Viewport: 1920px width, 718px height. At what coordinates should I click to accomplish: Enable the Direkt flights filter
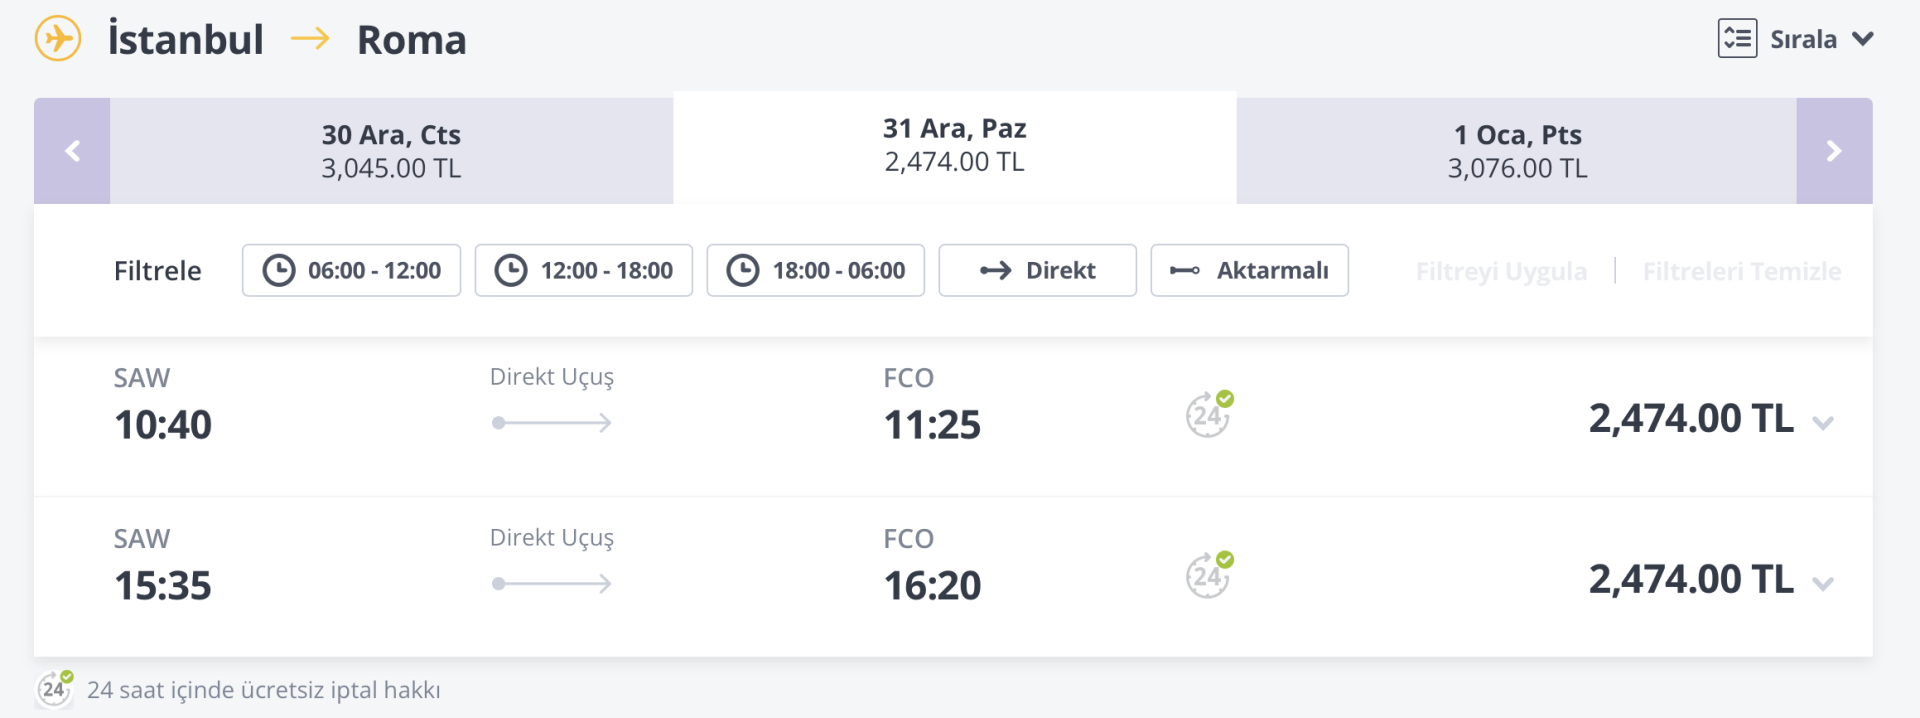click(x=1037, y=271)
